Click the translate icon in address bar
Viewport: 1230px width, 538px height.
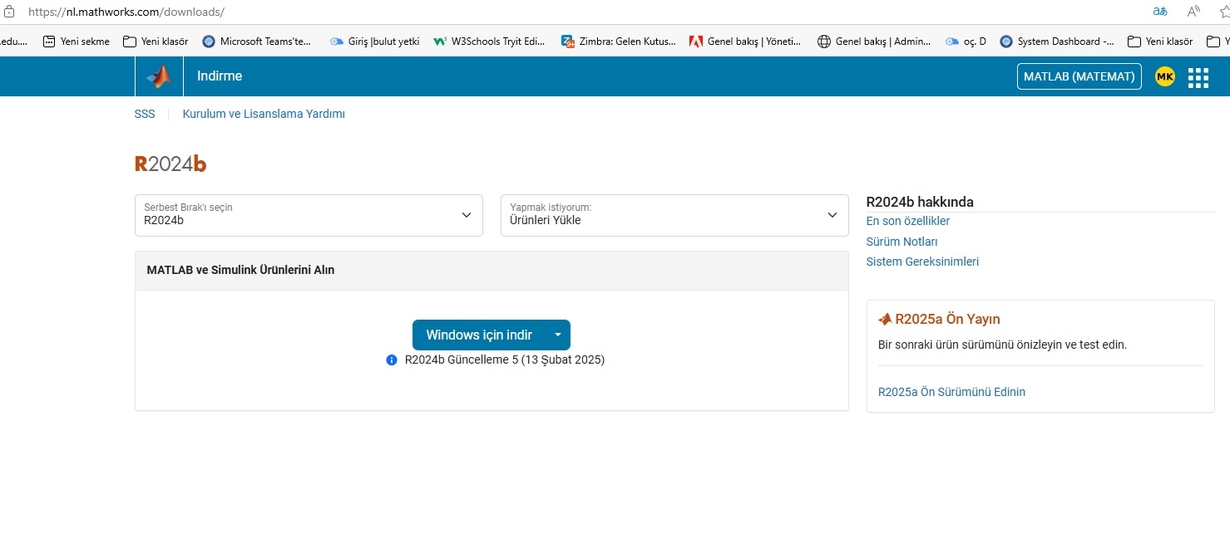coord(1160,11)
